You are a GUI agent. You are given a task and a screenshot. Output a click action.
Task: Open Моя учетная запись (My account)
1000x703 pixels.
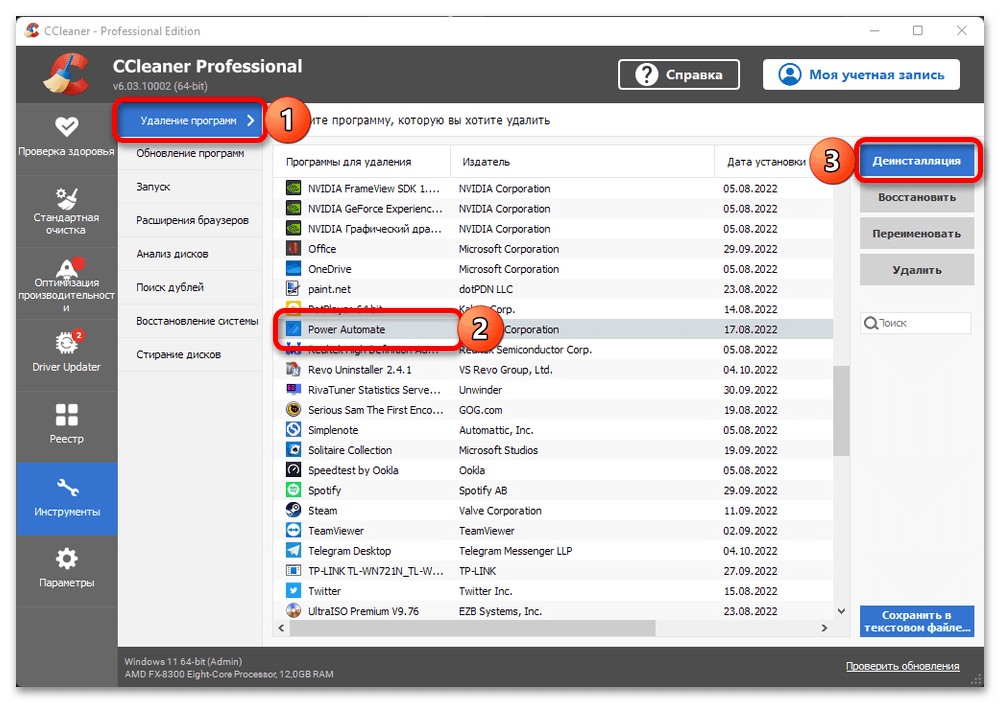pyautogui.click(x=861, y=75)
